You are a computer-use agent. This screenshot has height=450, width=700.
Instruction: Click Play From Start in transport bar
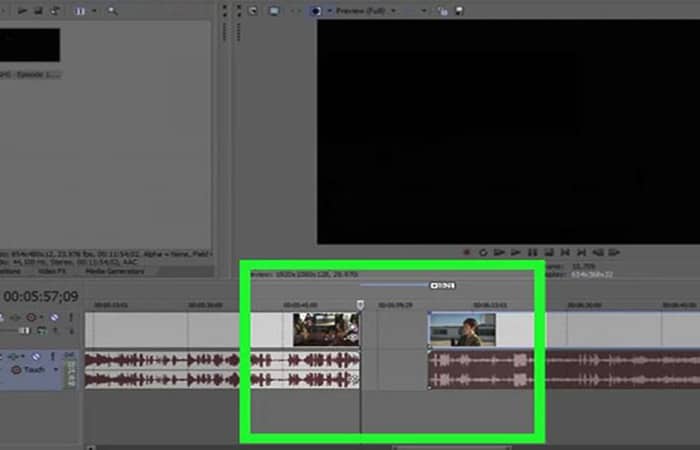499,253
